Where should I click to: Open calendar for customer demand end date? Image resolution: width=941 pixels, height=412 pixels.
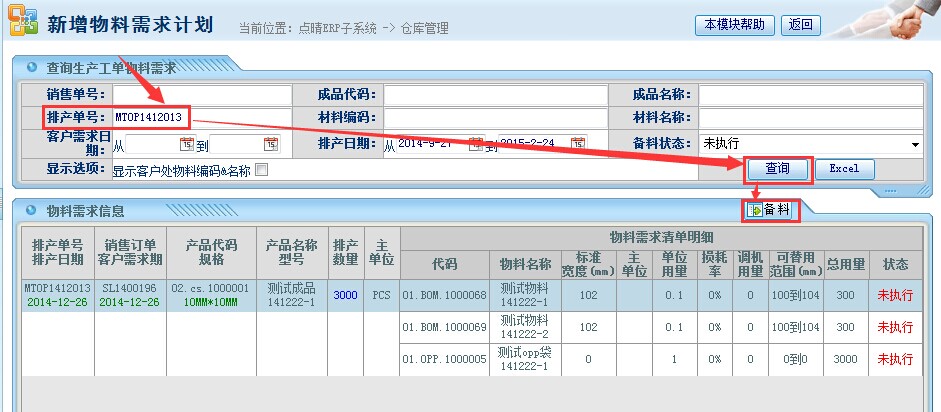pyautogui.click(x=271, y=144)
